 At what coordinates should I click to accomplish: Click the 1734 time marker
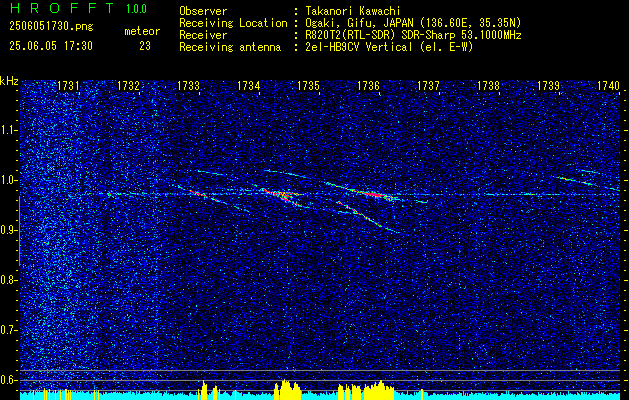click(248, 85)
